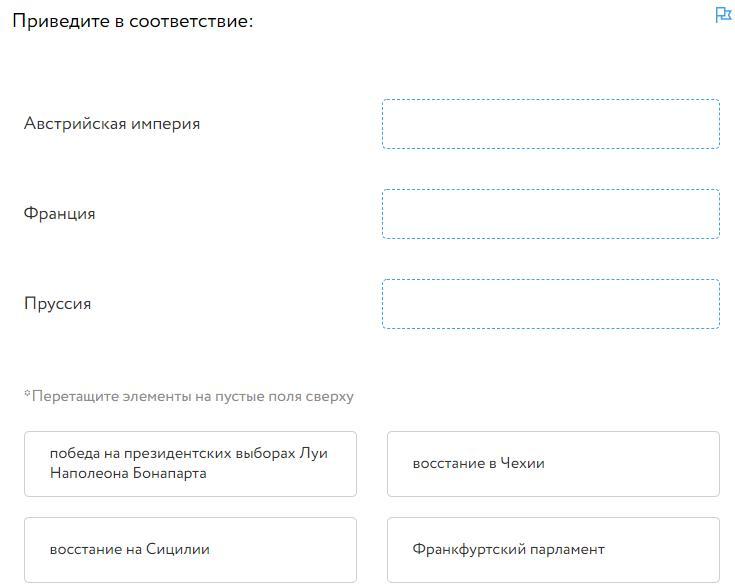
Task: Click the «Франкфуртский парламент» answer card
Action: (553, 549)
